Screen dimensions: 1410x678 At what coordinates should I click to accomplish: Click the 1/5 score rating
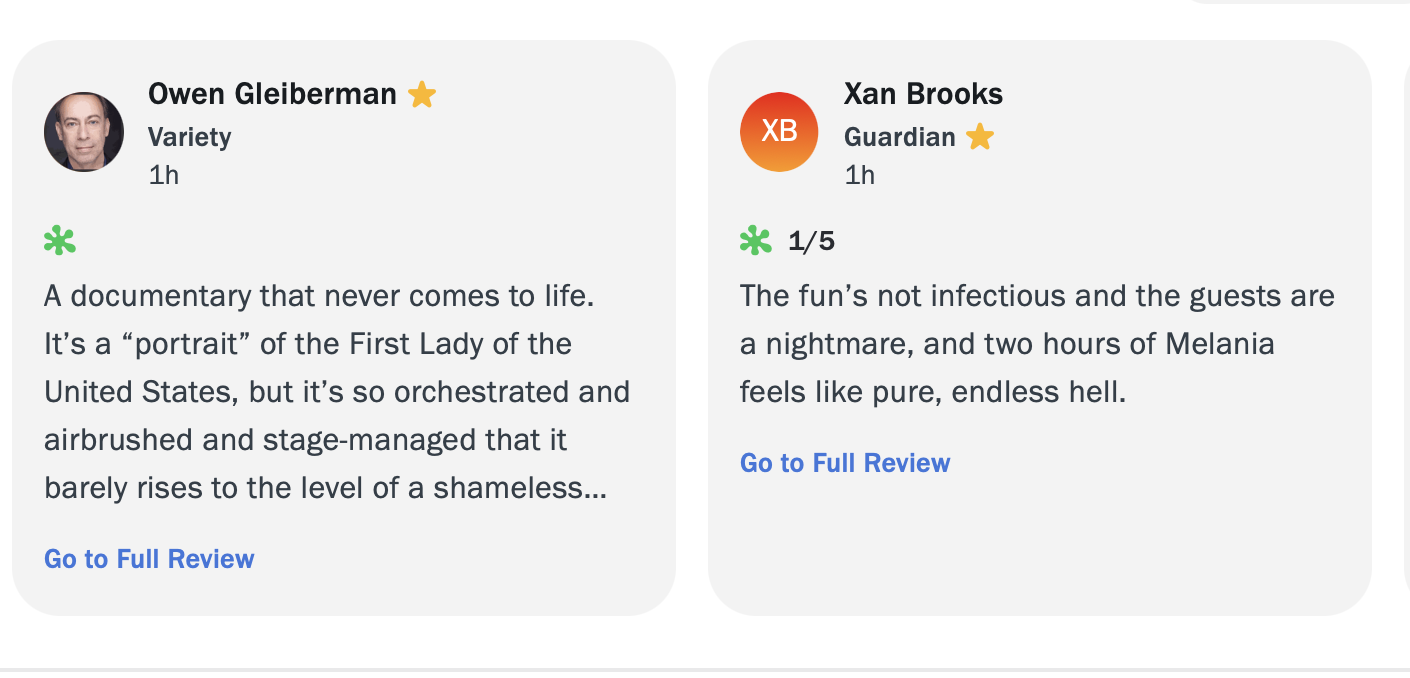pyautogui.click(x=811, y=241)
